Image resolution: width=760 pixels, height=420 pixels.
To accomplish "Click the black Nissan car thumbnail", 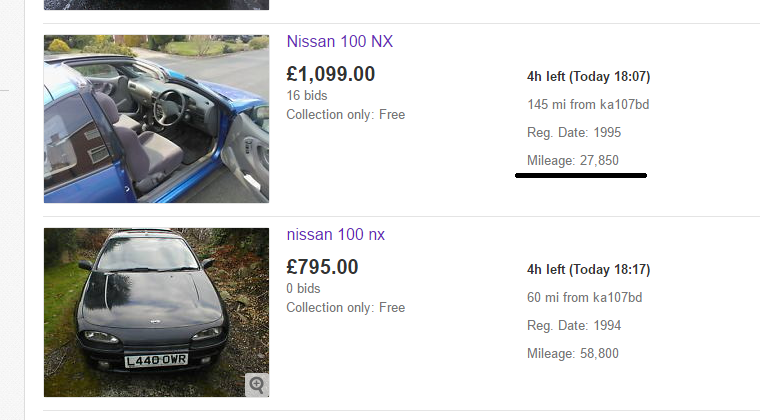I will 156,312.
